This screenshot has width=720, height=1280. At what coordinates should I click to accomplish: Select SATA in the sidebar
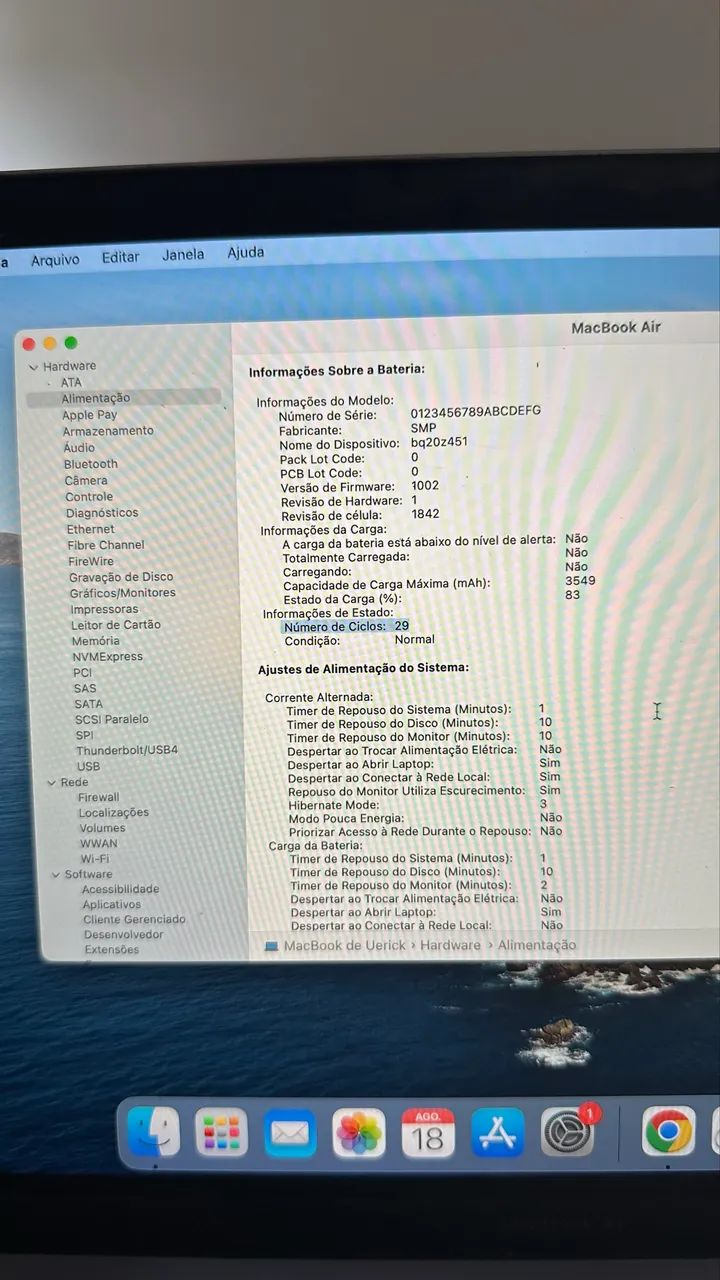tap(88, 704)
